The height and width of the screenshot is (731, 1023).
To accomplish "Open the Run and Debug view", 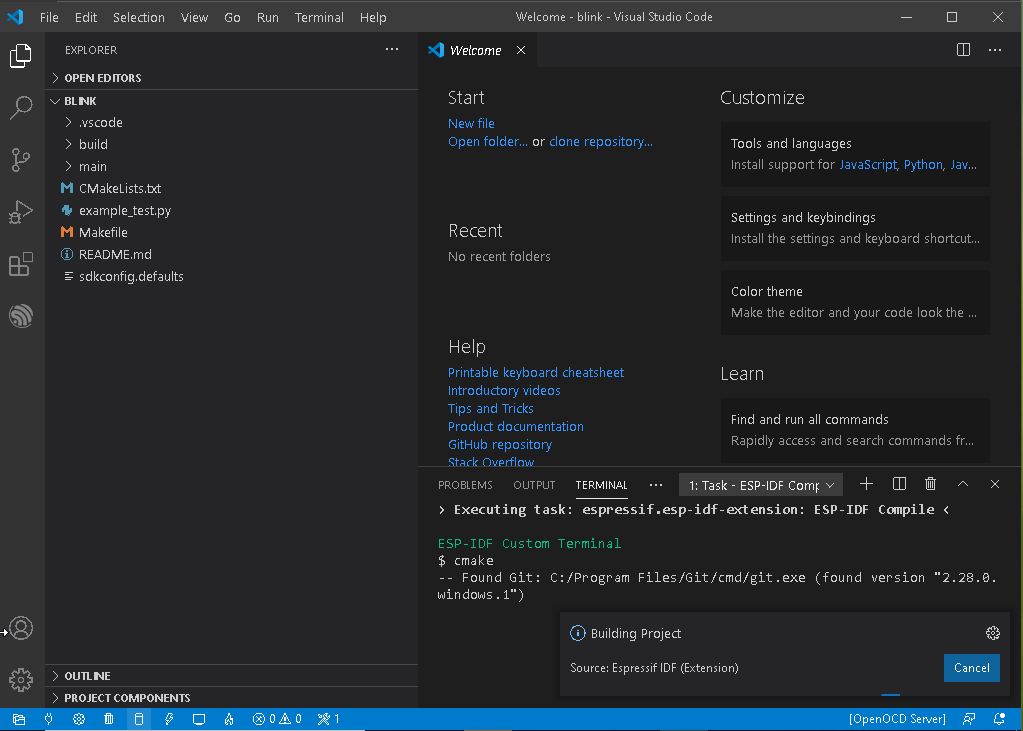I will pyautogui.click(x=21, y=211).
